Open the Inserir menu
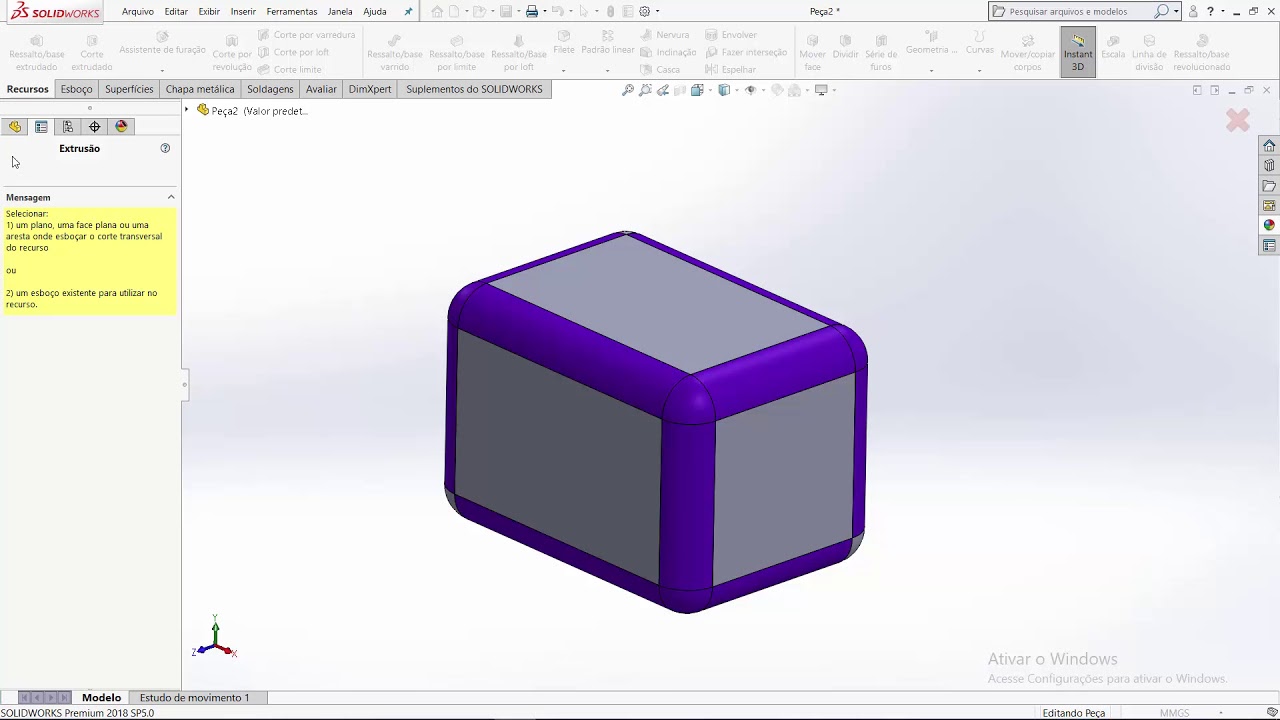Image resolution: width=1280 pixels, height=720 pixels. [243, 12]
